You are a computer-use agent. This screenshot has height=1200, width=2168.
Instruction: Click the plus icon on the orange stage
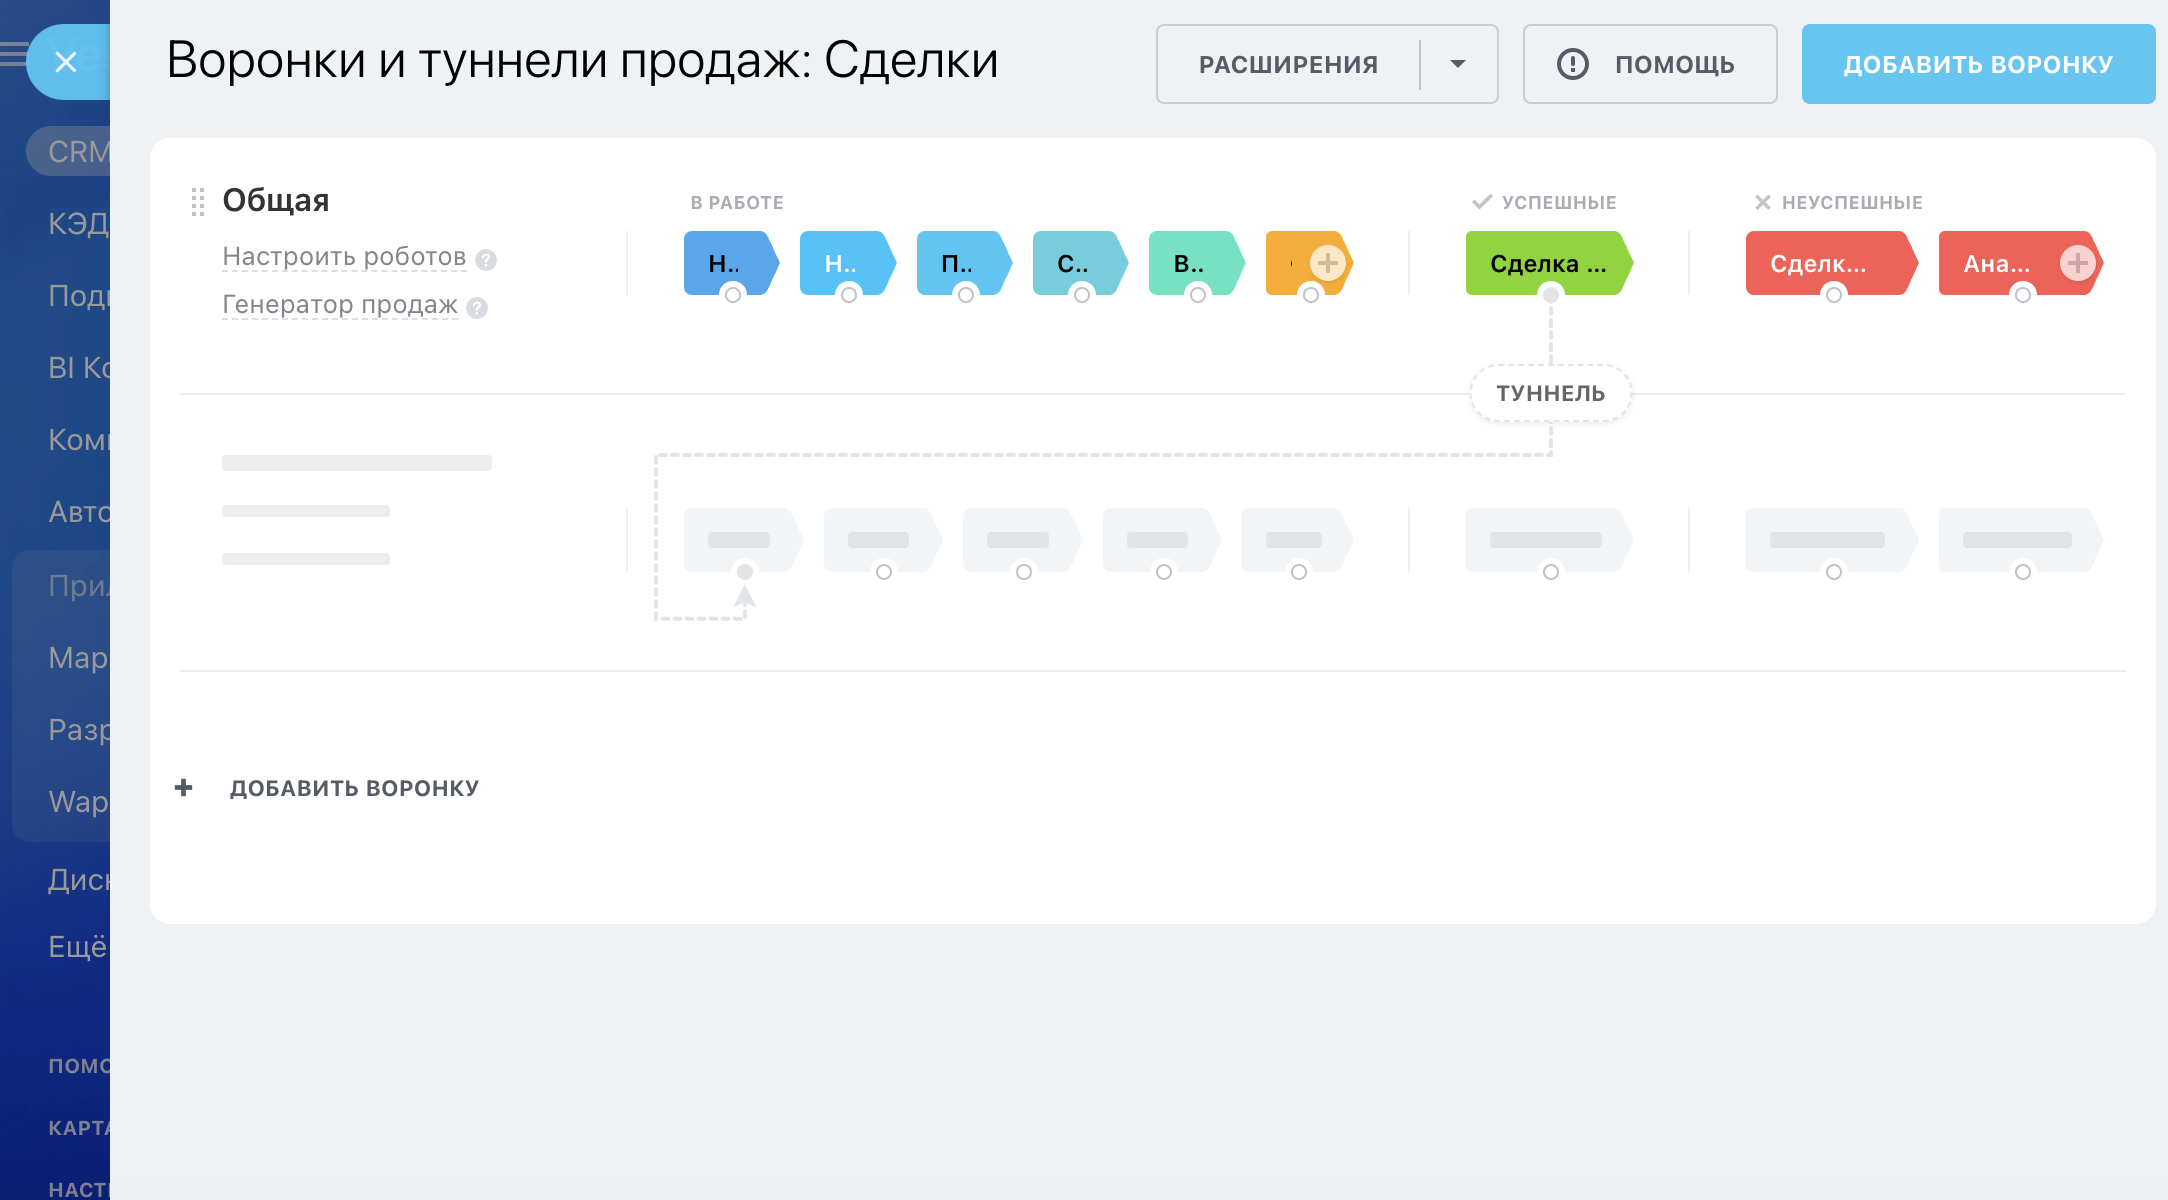1327,263
